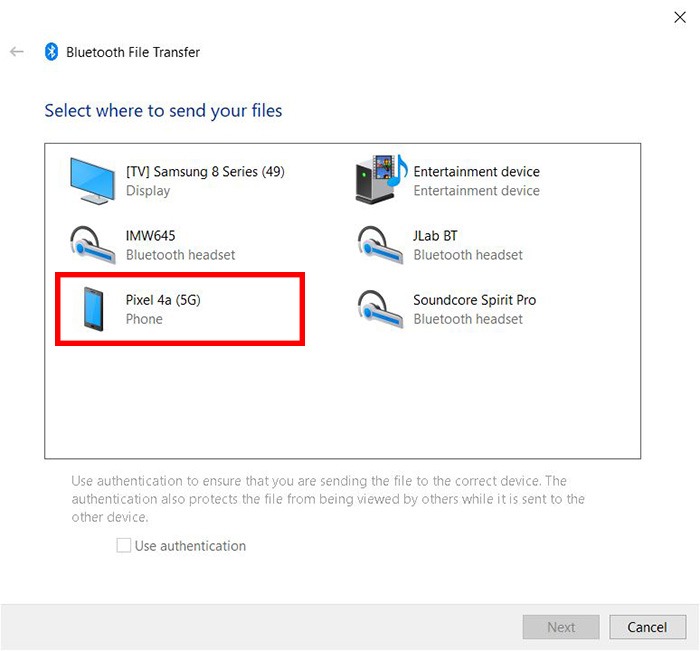This screenshot has width=700, height=651.
Task: Click Bluetooth headset label under Soundcore Spirit Pro
Action: pyautogui.click(x=468, y=319)
